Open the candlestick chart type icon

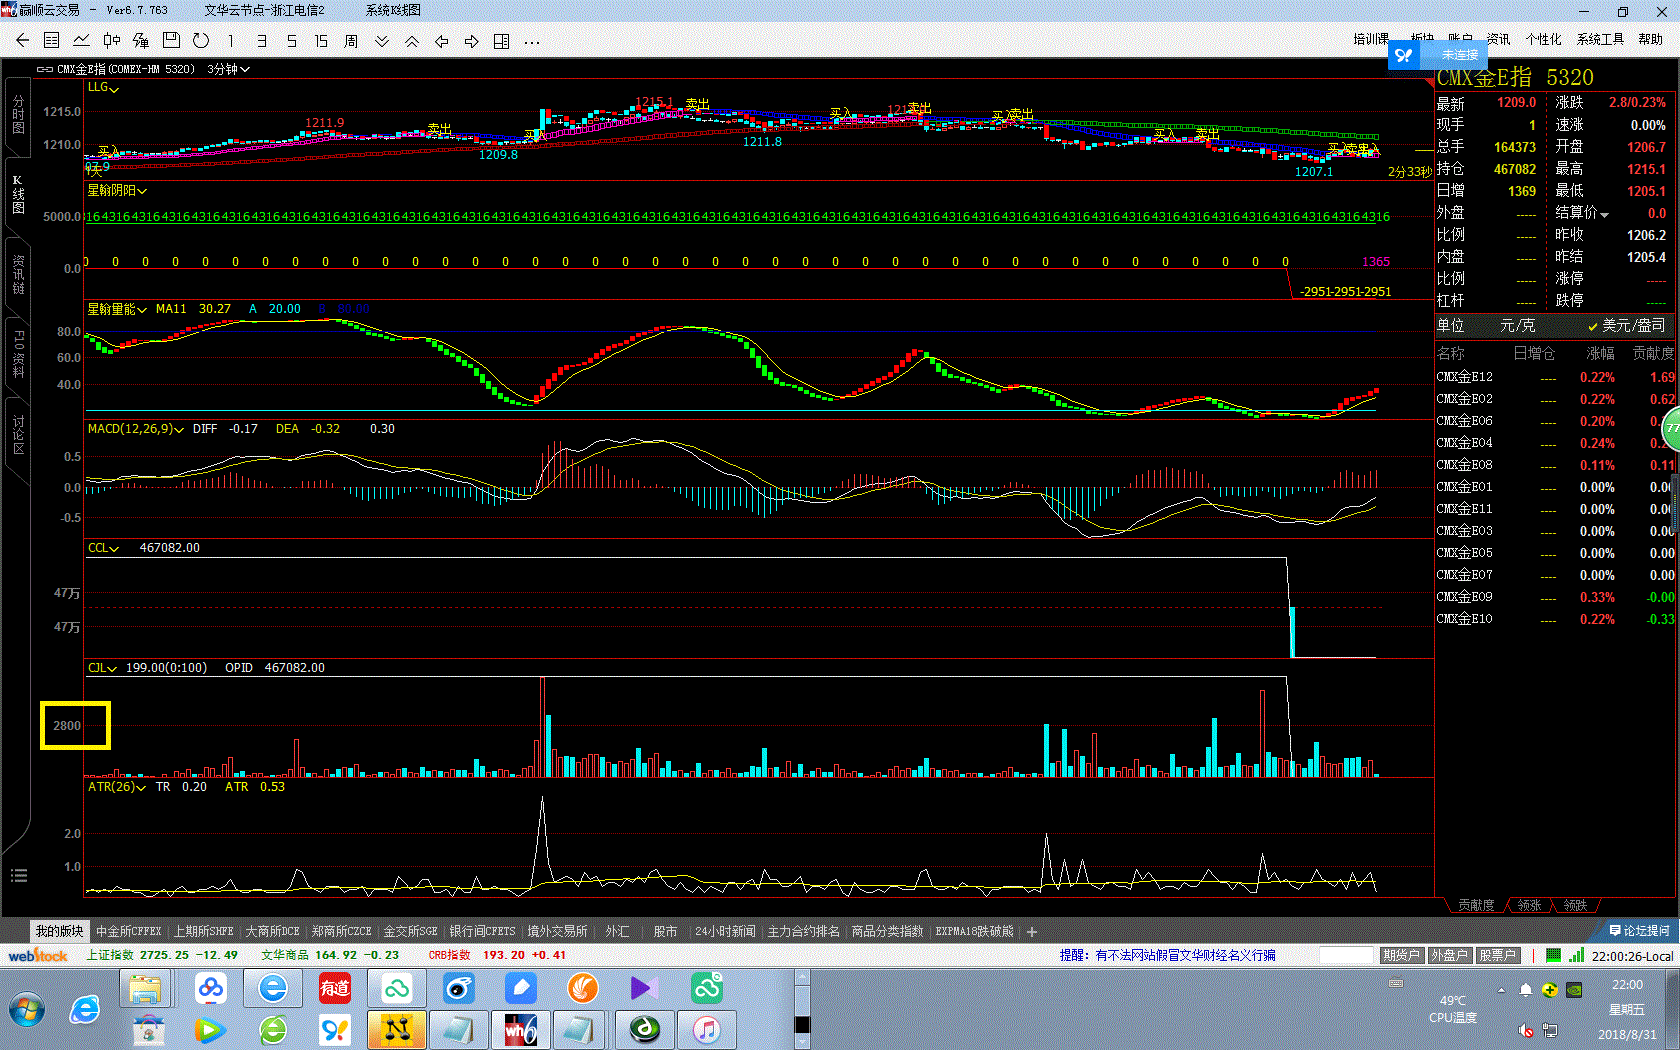click(111, 41)
